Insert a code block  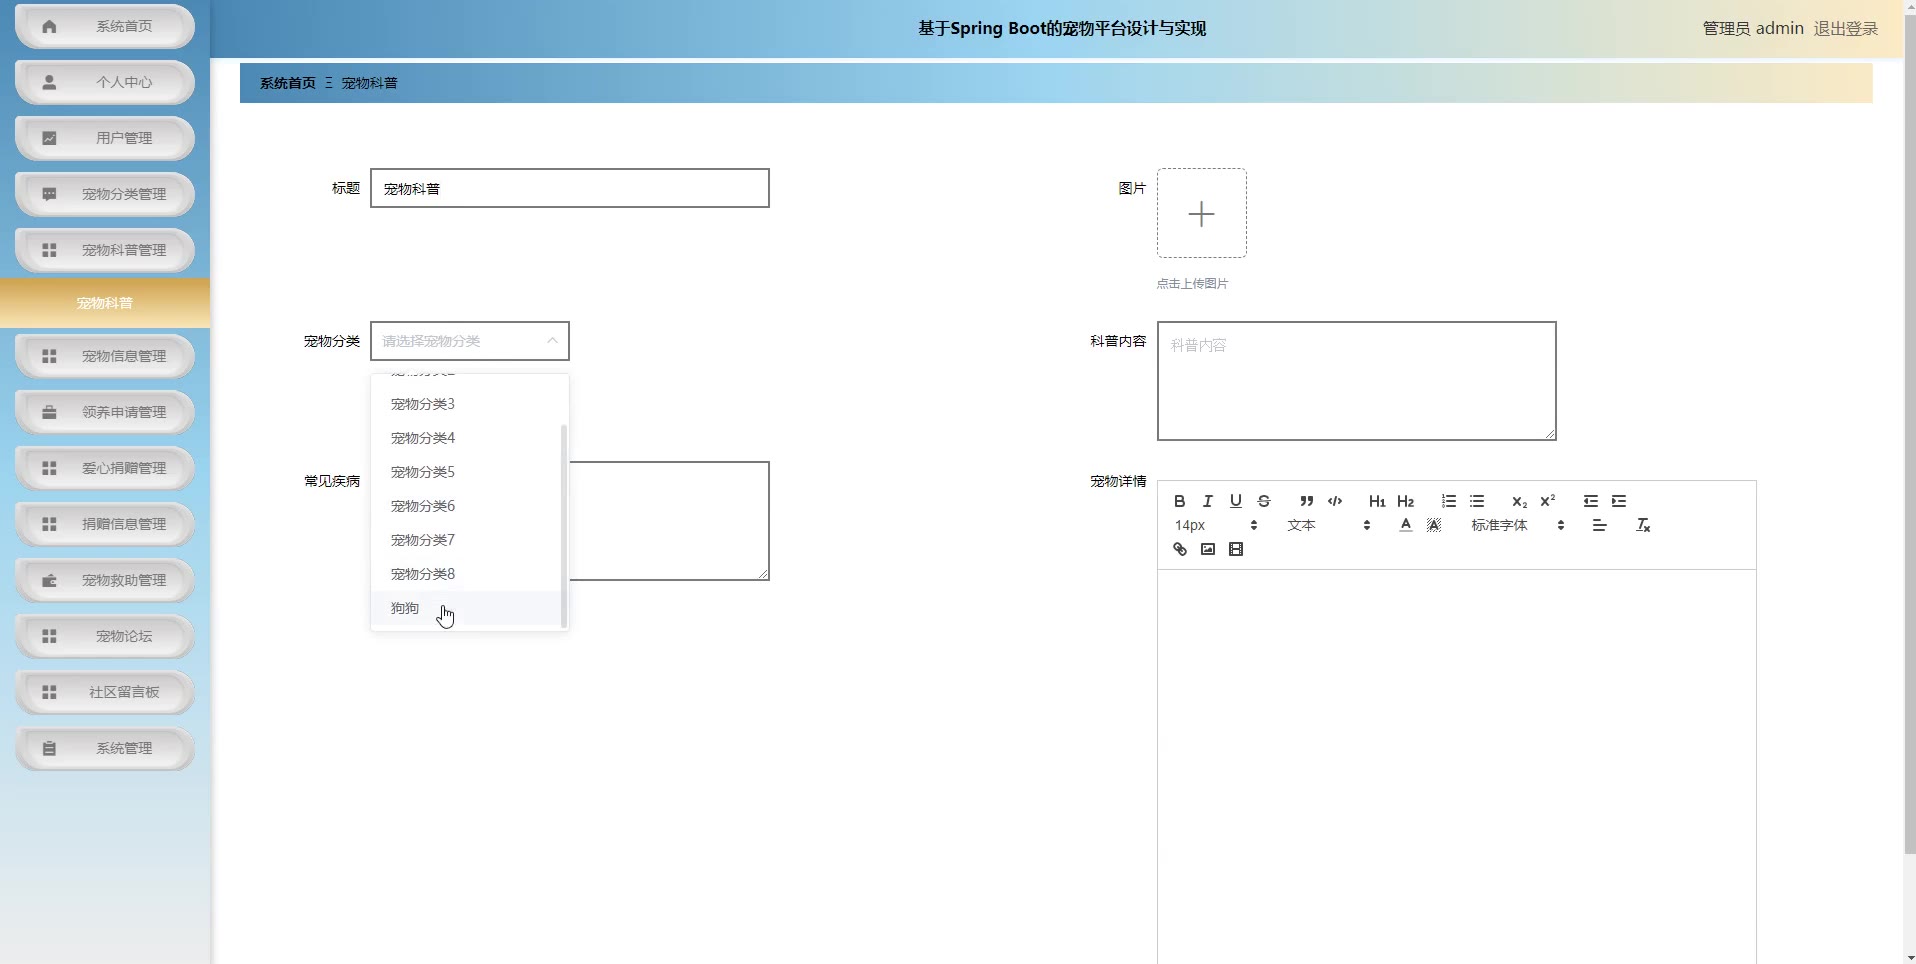pyautogui.click(x=1334, y=501)
